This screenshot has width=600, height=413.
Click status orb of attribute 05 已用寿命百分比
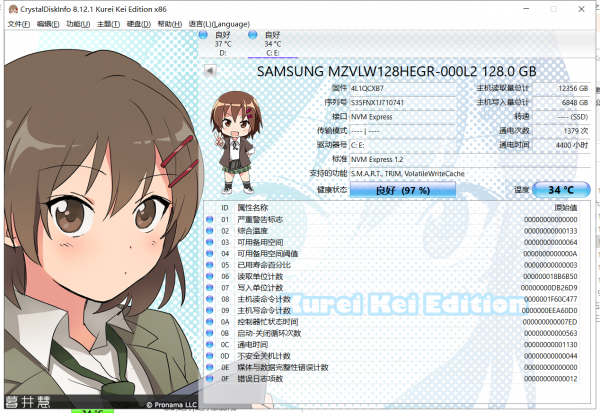pyautogui.click(x=209, y=265)
